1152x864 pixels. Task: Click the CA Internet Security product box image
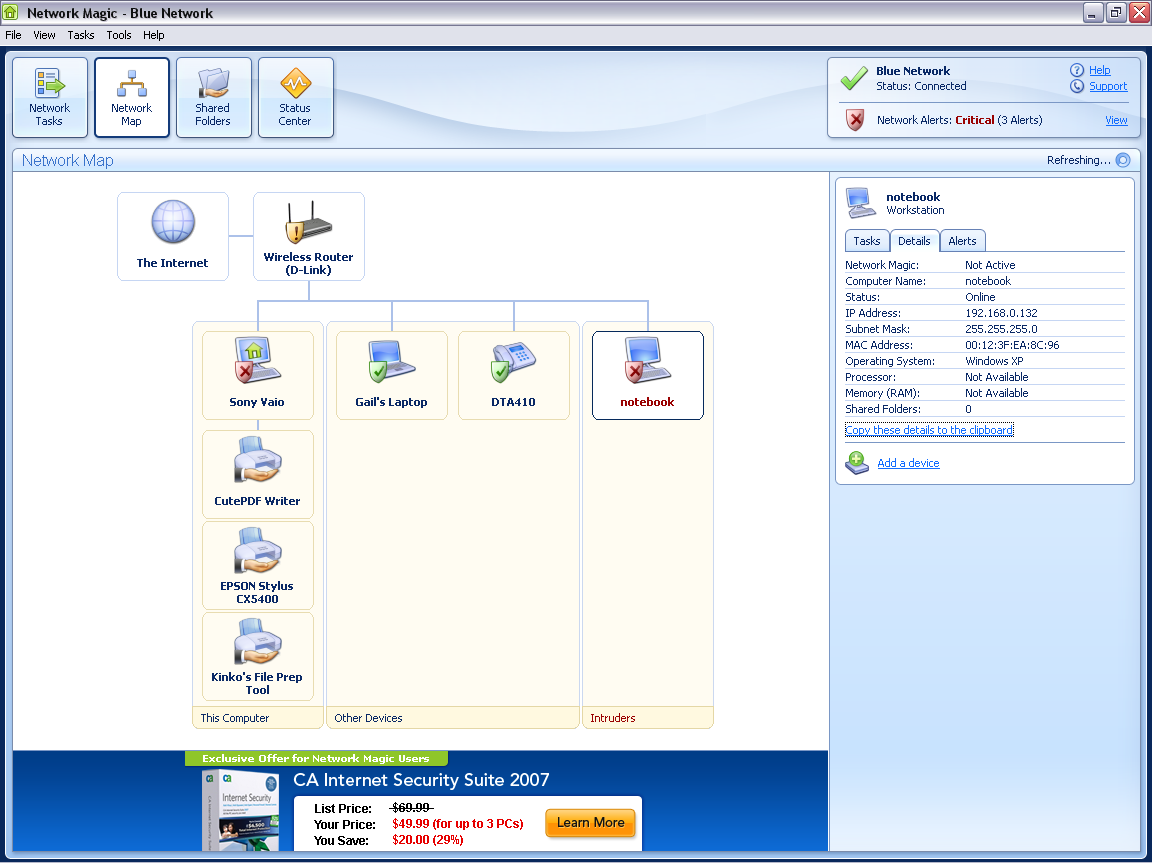(x=241, y=810)
